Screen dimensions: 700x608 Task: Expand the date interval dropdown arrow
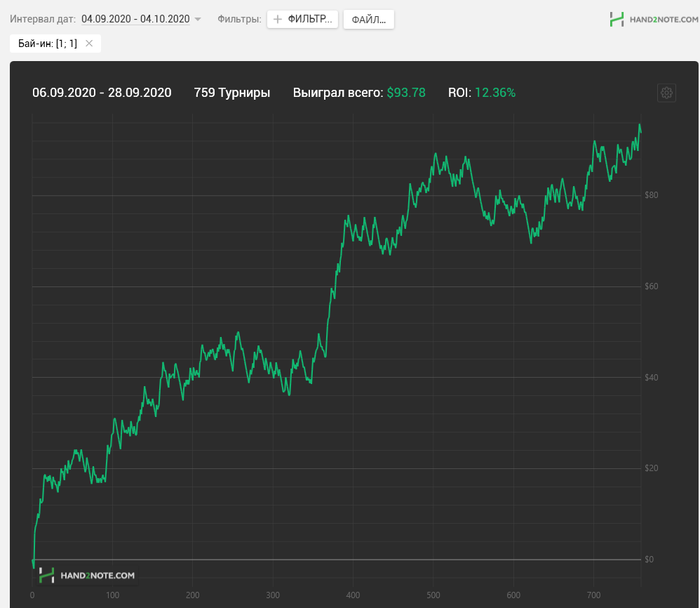pyautogui.click(x=198, y=19)
